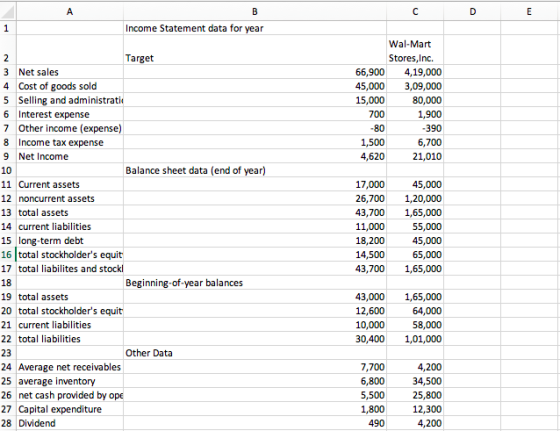Image resolution: width=560 pixels, height=431 pixels.
Task: Select column B header
Action: coord(255,12)
